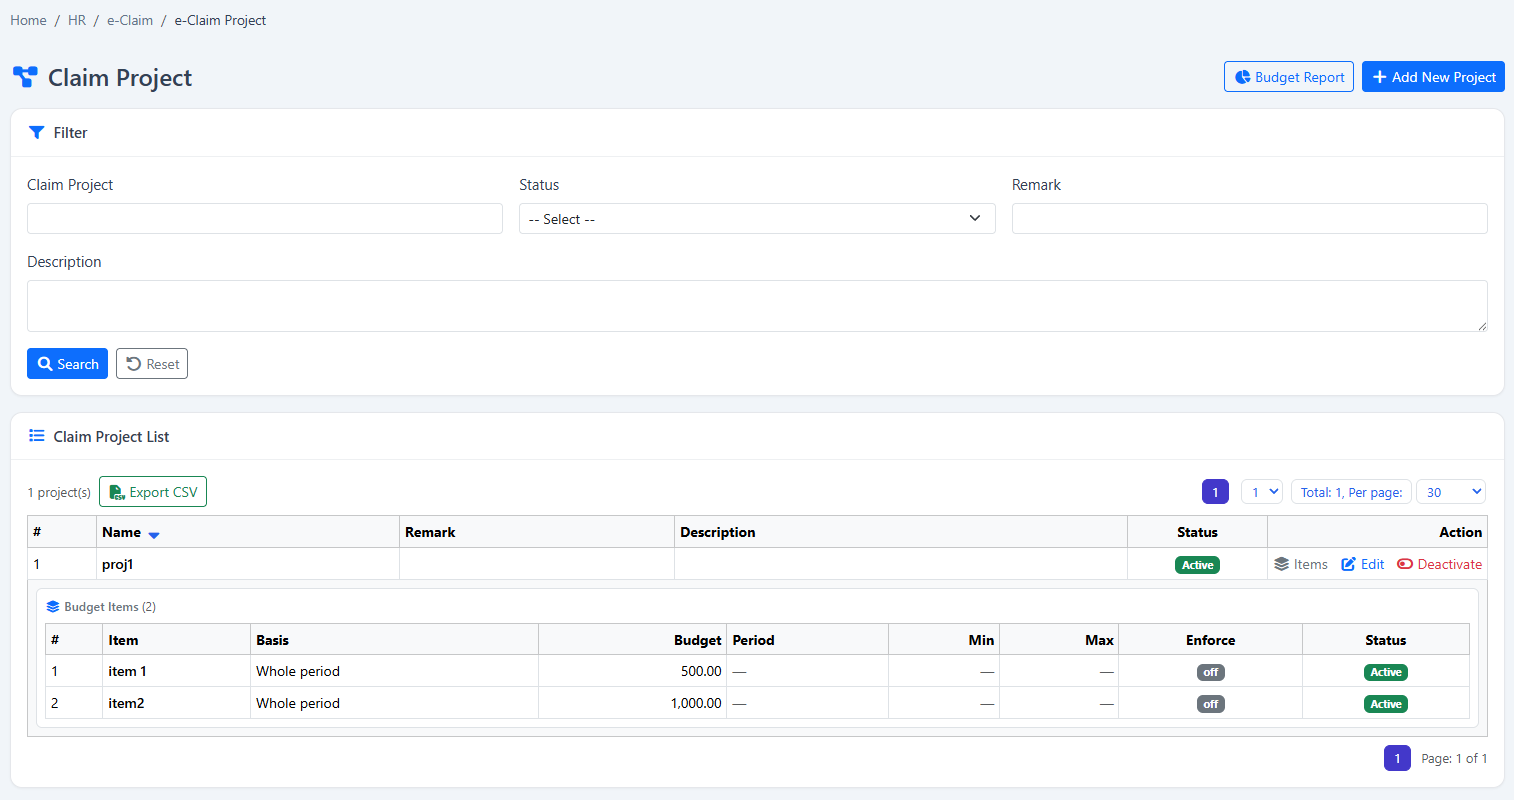Go to HR breadcrumb
The height and width of the screenshot is (800, 1514).
(x=77, y=20)
